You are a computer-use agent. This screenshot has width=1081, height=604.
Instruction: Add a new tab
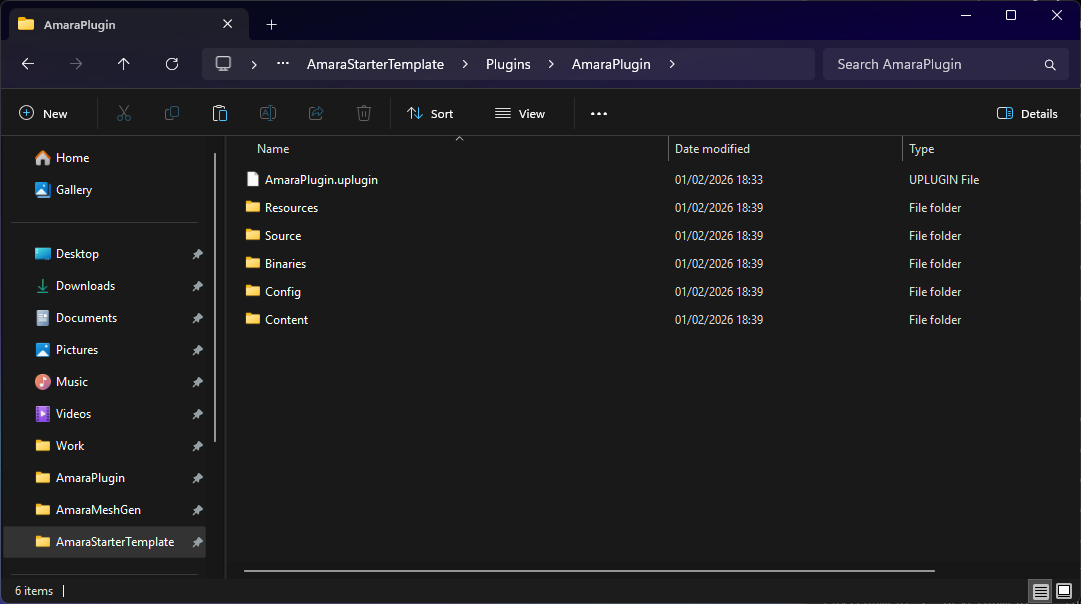pos(271,24)
